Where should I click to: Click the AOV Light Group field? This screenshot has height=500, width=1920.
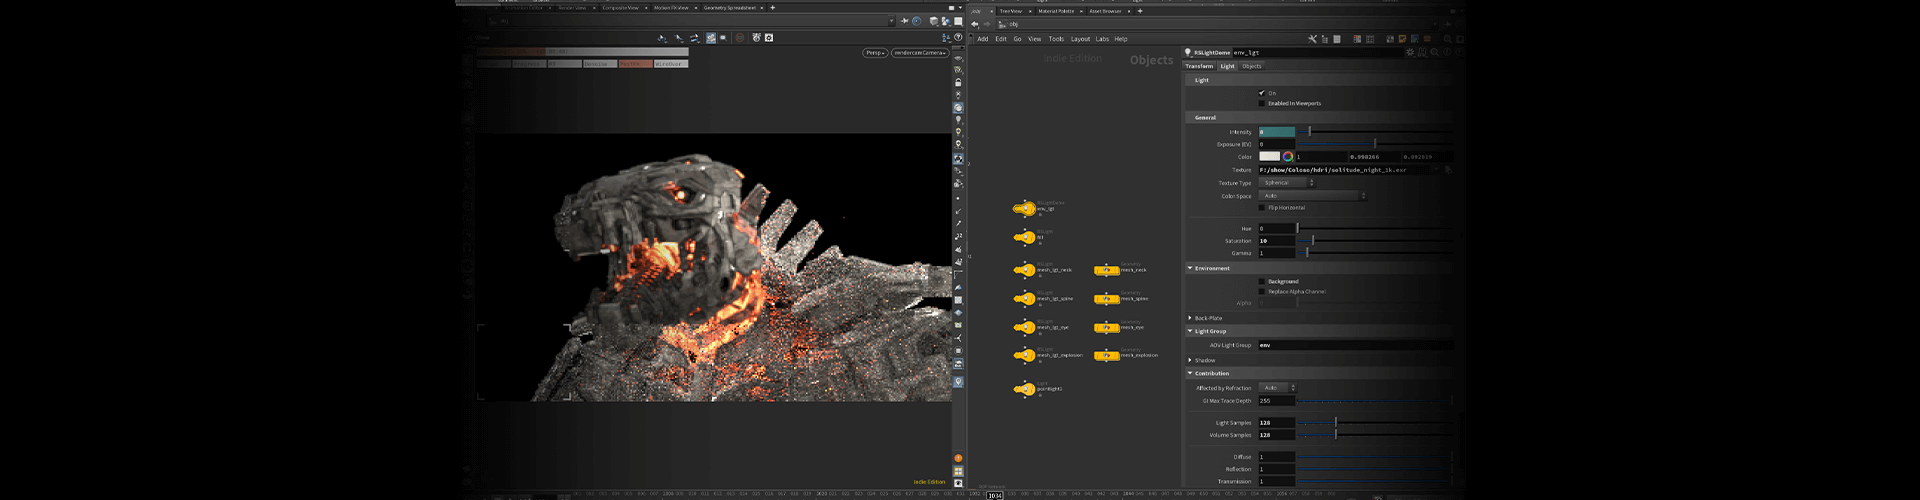[x=1355, y=345]
